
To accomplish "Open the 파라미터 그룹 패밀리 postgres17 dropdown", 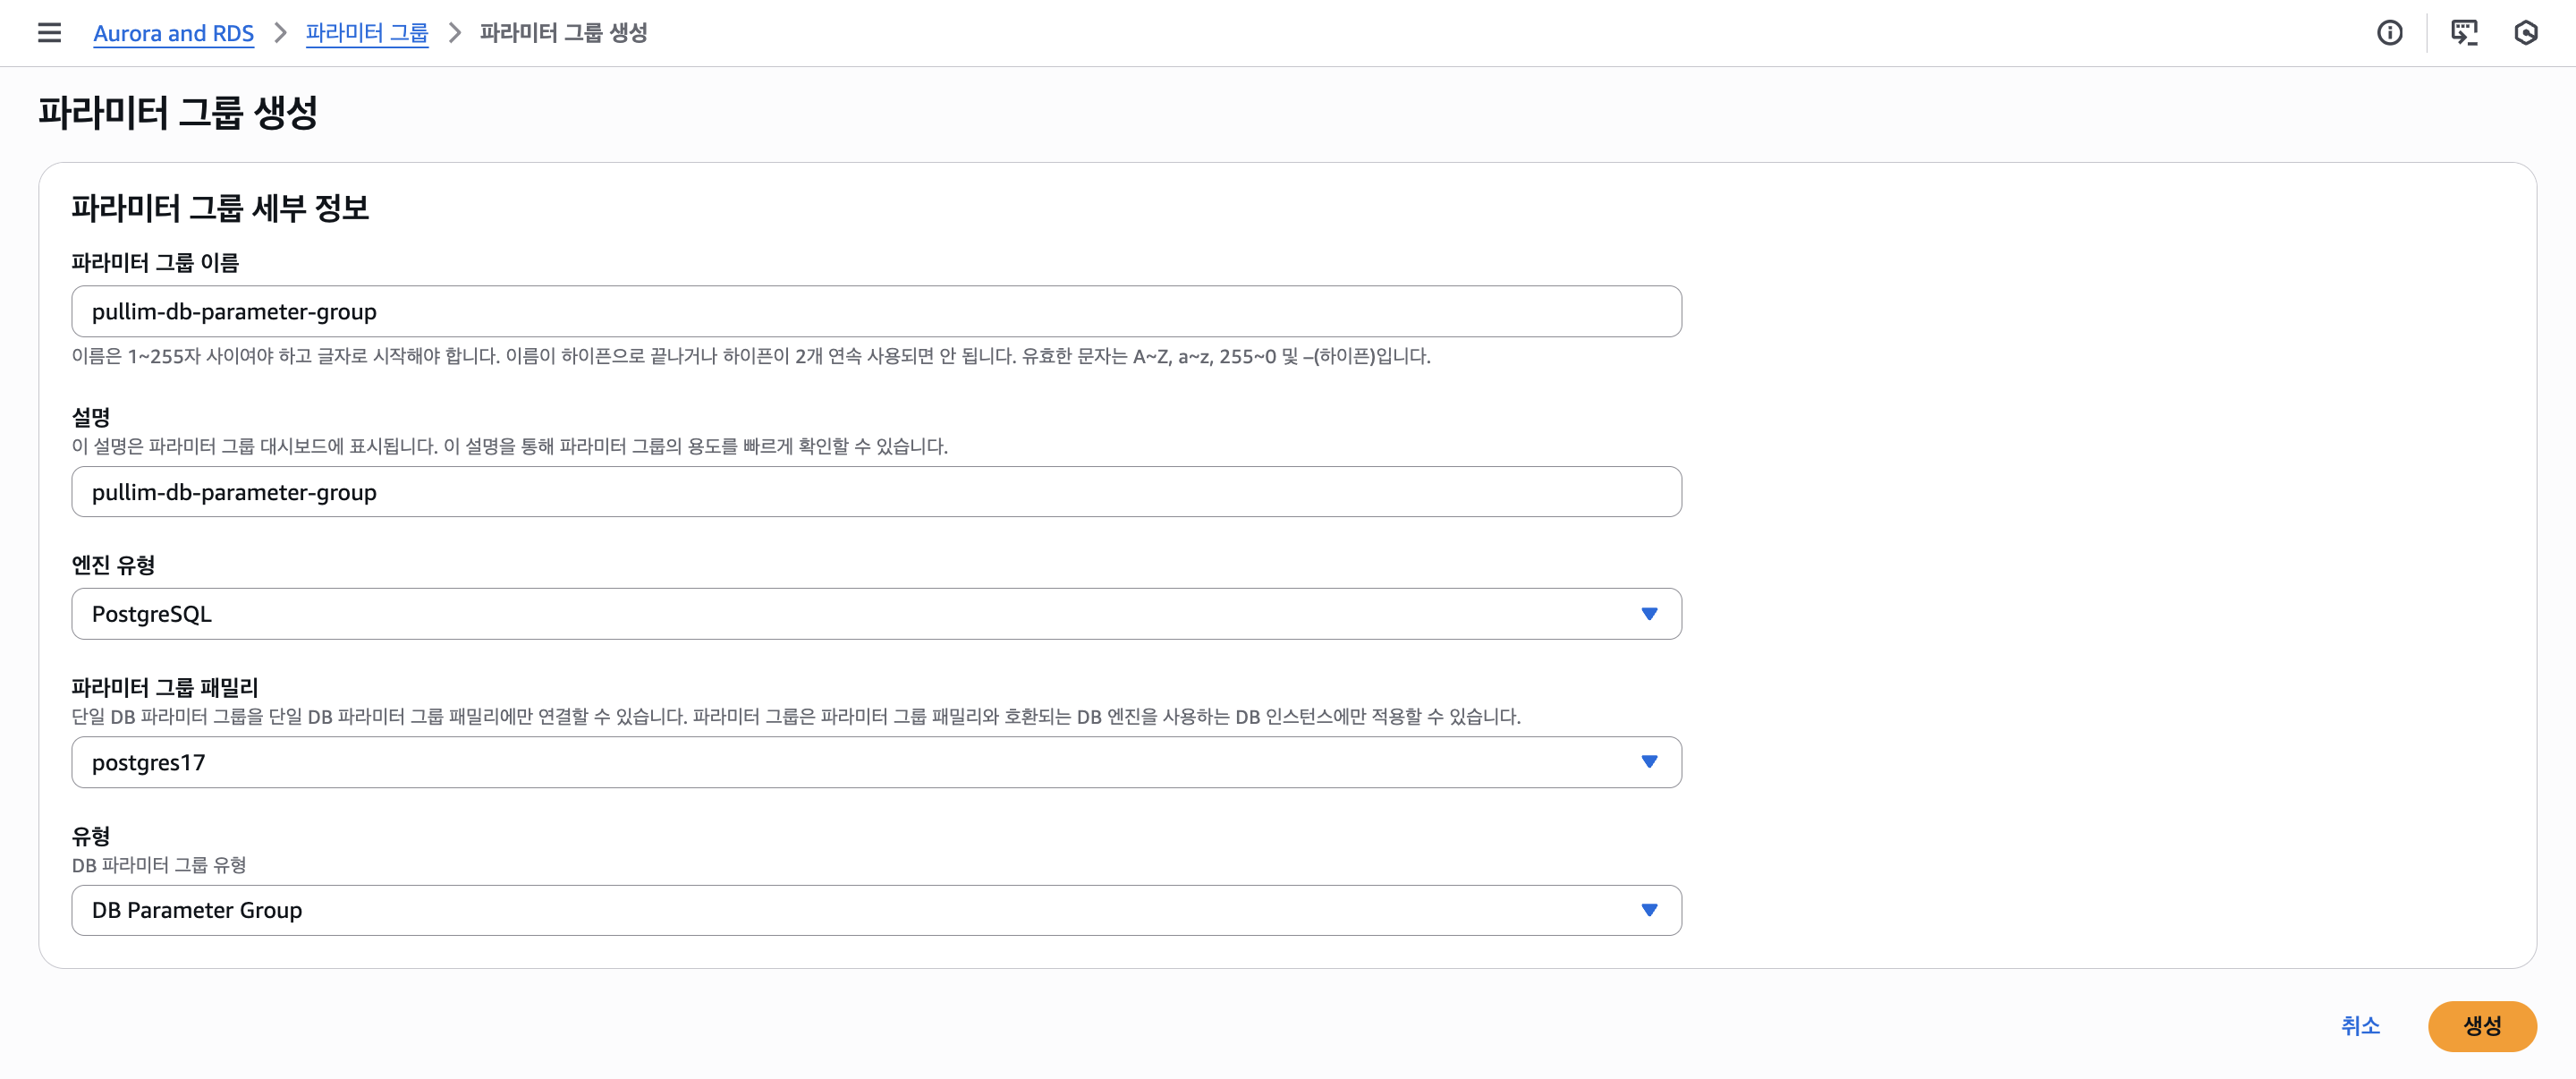I will point(875,762).
